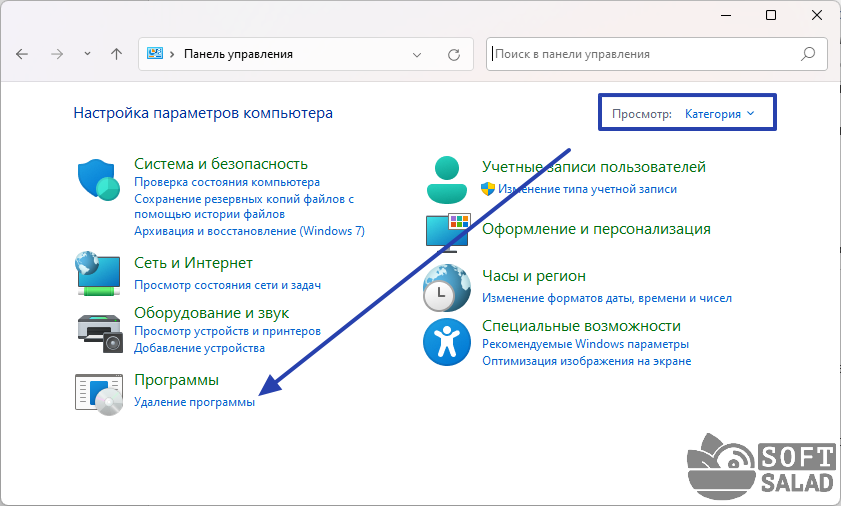Open Удаление программы link
The width and height of the screenshot is (841, 506).
tap(195, 402)
